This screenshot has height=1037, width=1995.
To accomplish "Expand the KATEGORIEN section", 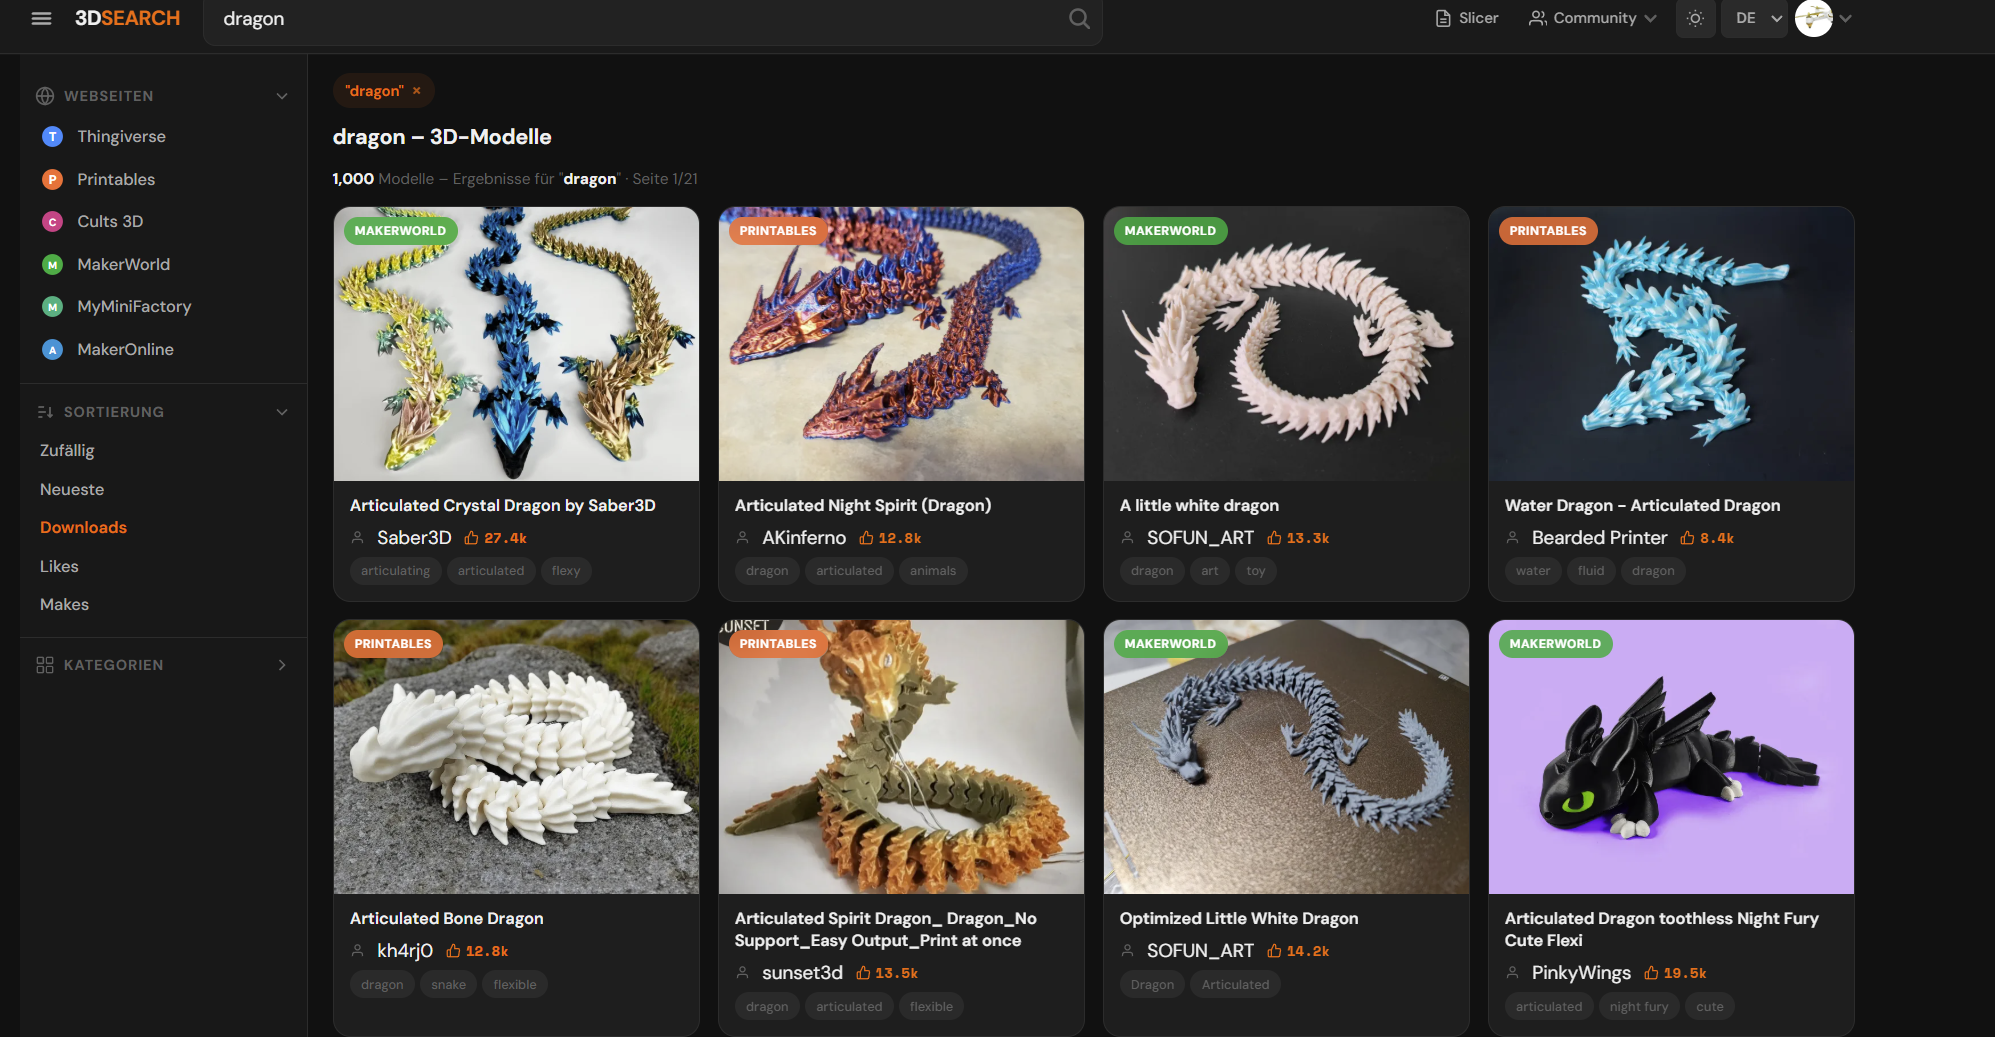I will point(281,664).
